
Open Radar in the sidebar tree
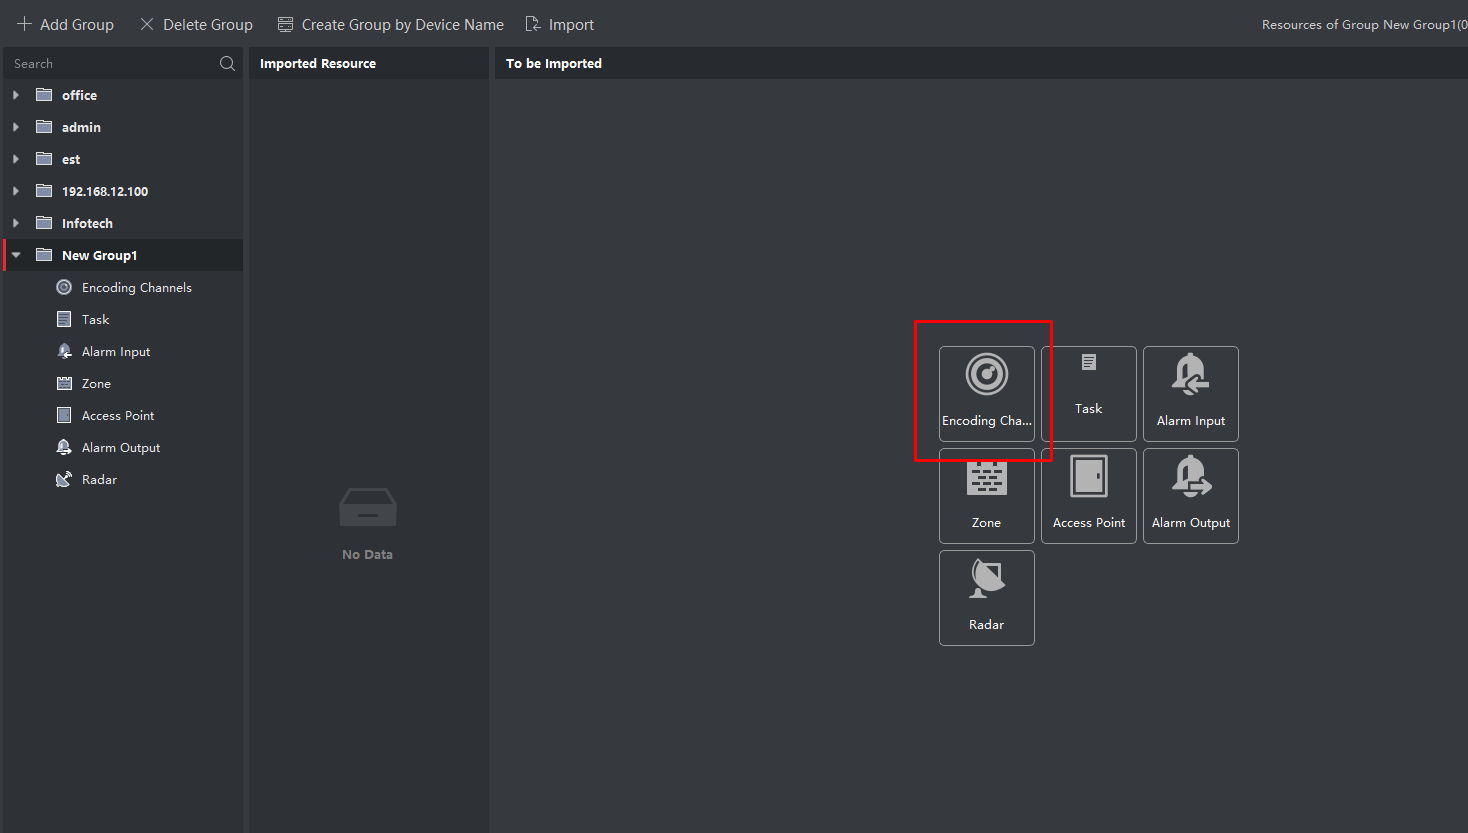click(99, 480)
